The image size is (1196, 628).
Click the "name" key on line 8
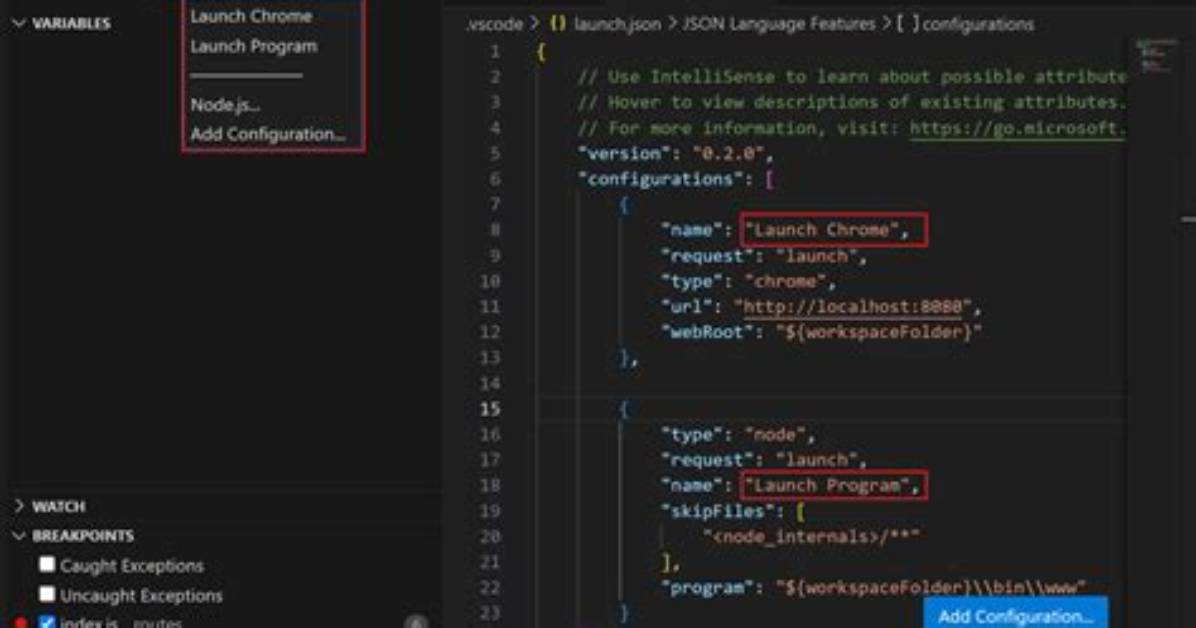point(692,230)
